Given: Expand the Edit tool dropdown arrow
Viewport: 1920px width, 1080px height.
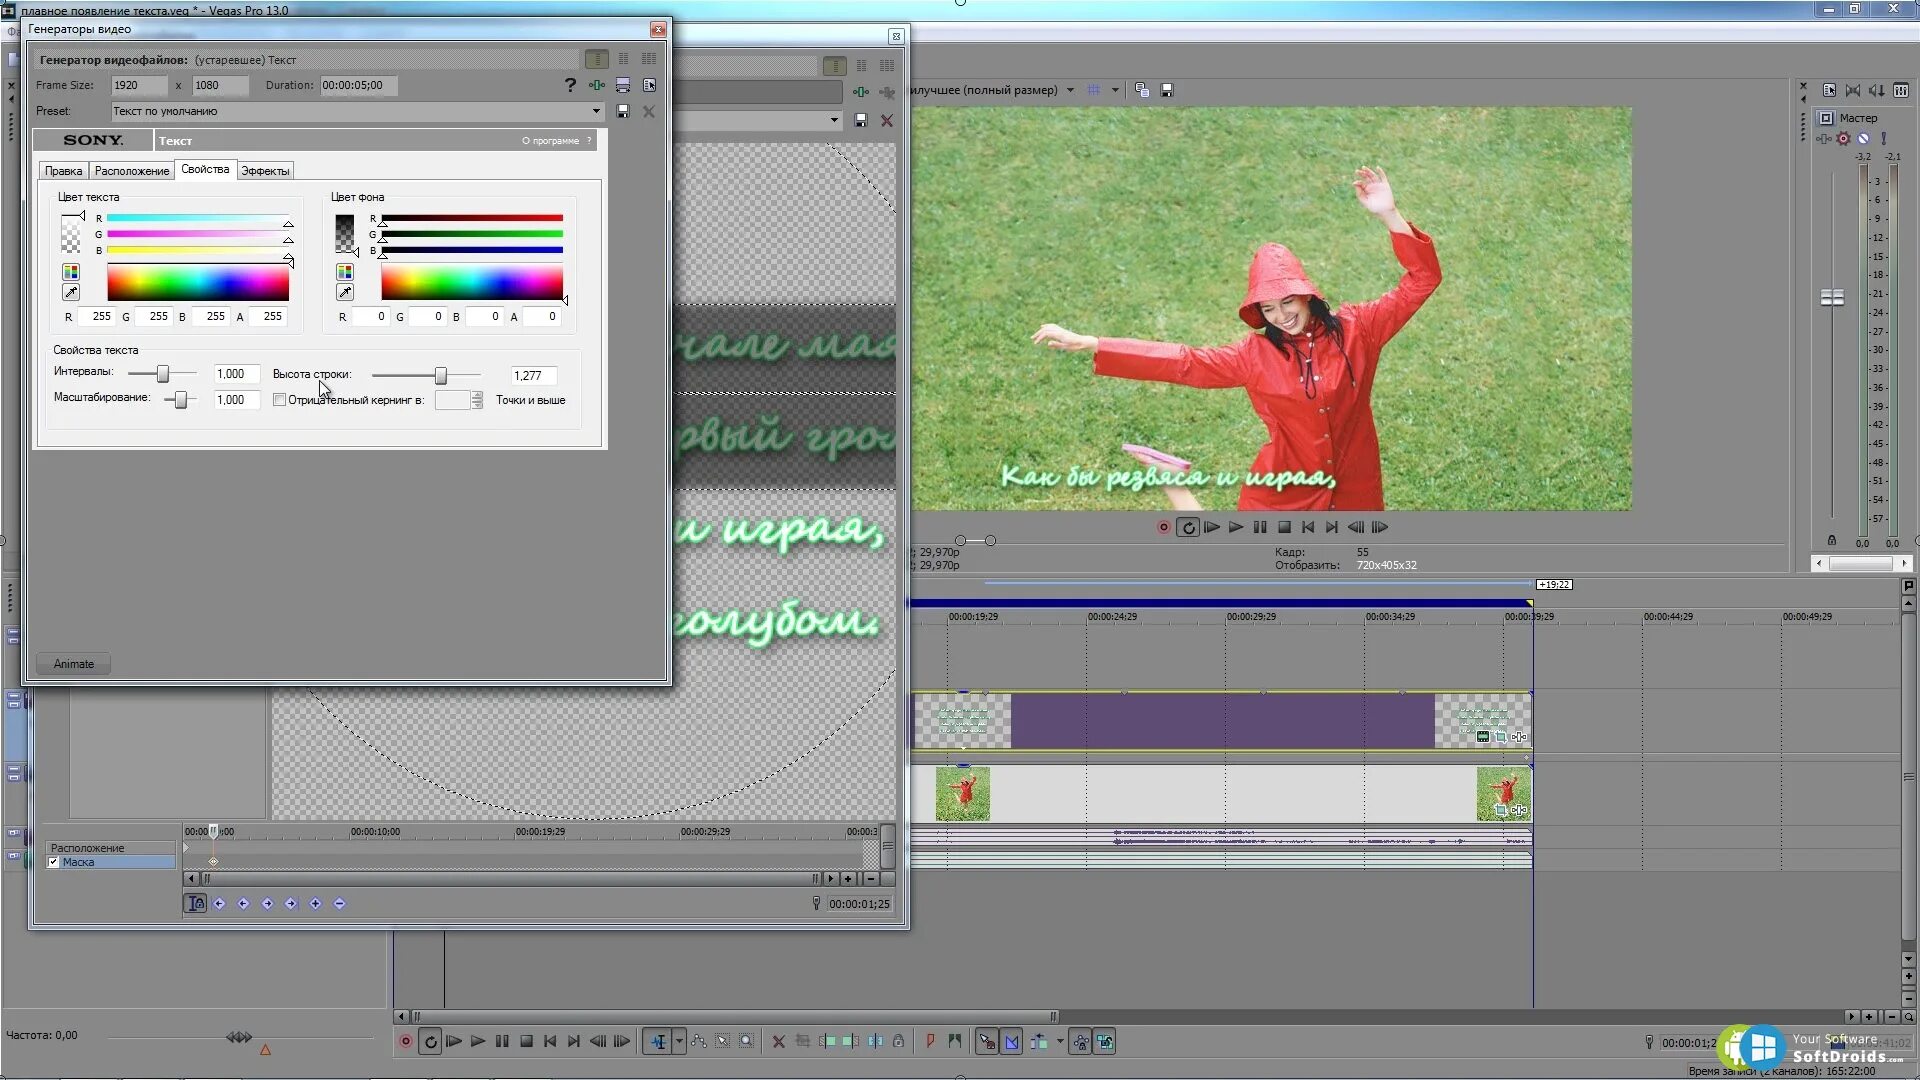Looking at the screenshot, I should pos(677,1041).
